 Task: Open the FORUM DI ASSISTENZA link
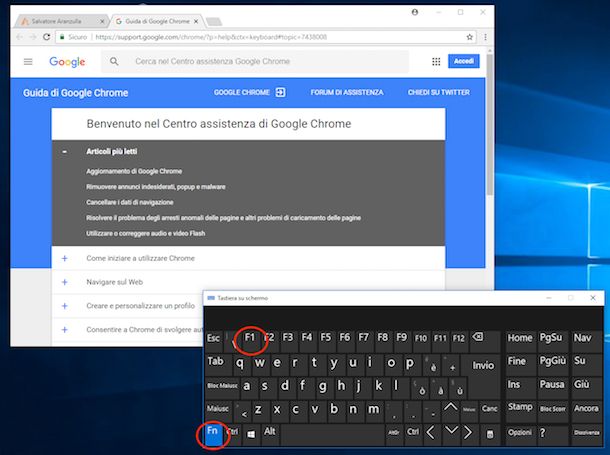pyautogui.click(x=347, y=93)
